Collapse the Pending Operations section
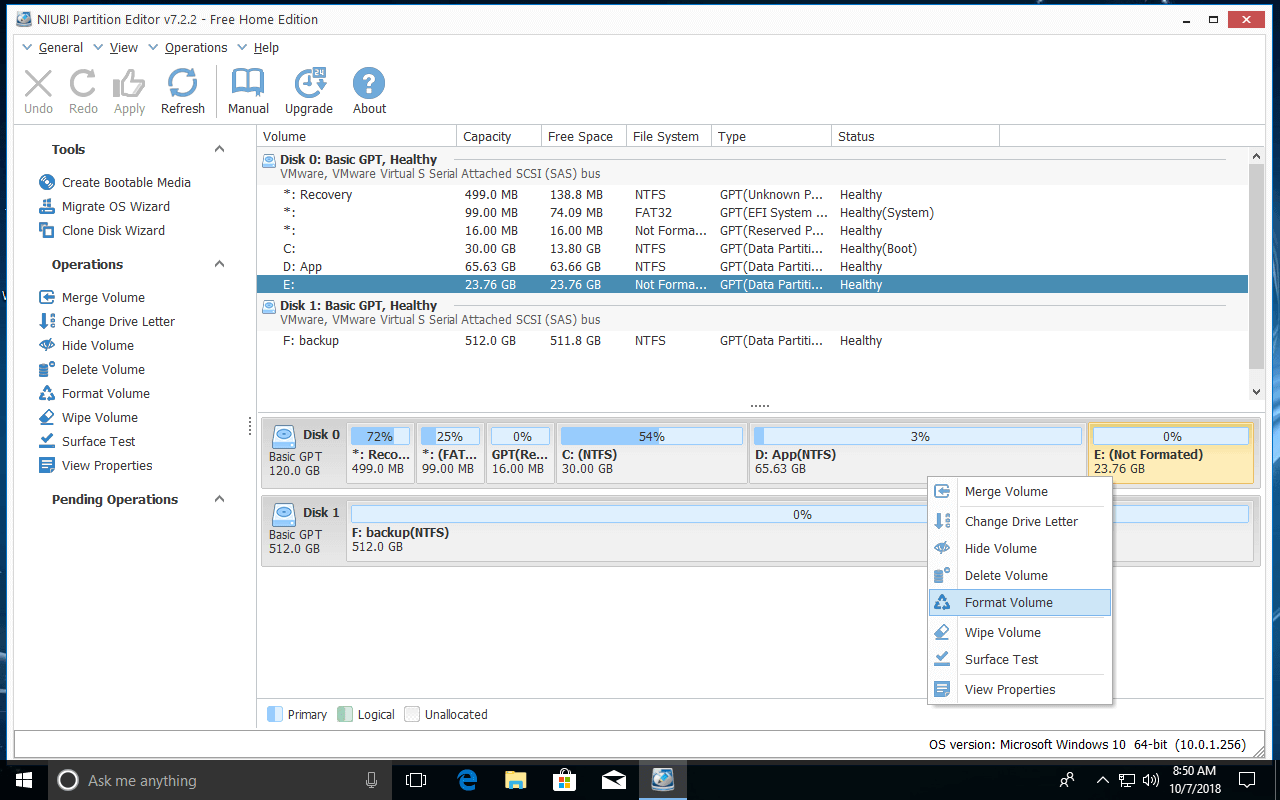 pos(219,499)
